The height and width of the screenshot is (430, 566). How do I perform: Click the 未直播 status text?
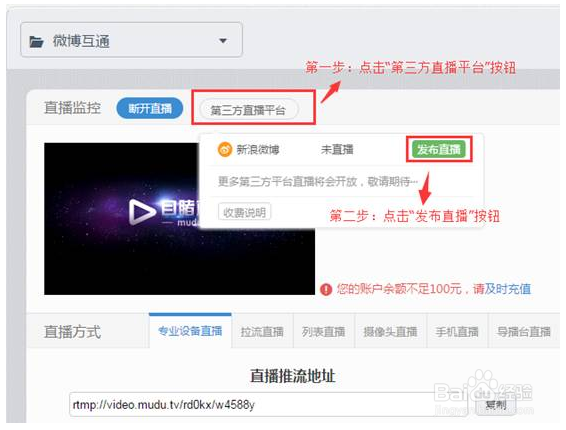coord(337,149)
